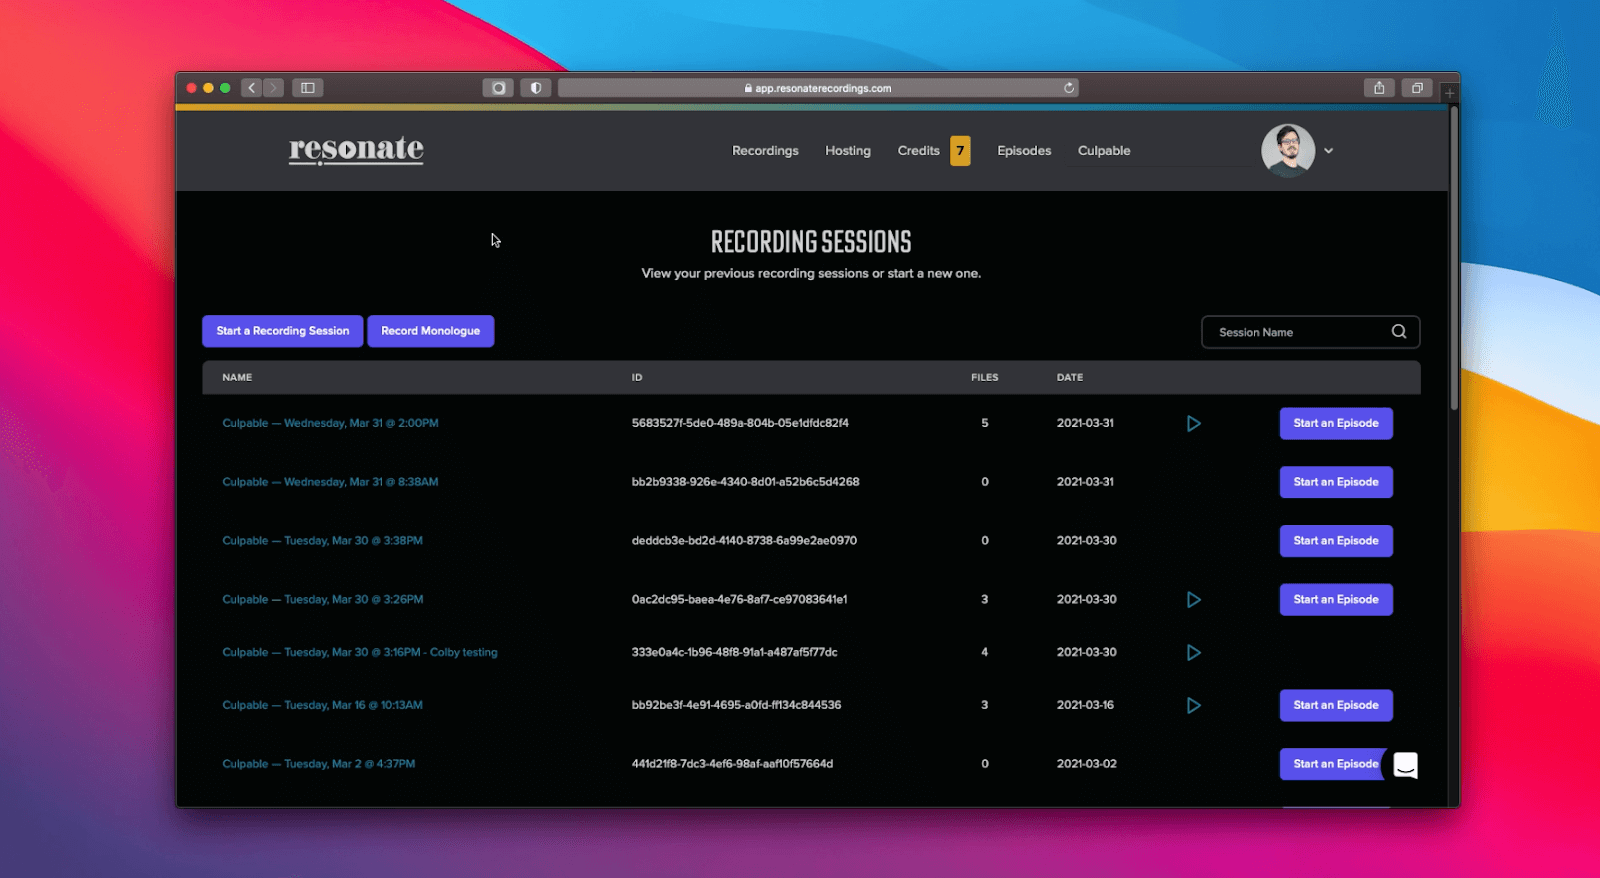Open the Safari share button
Screen dimensions: 1600x878
[x=1379, y=88]
